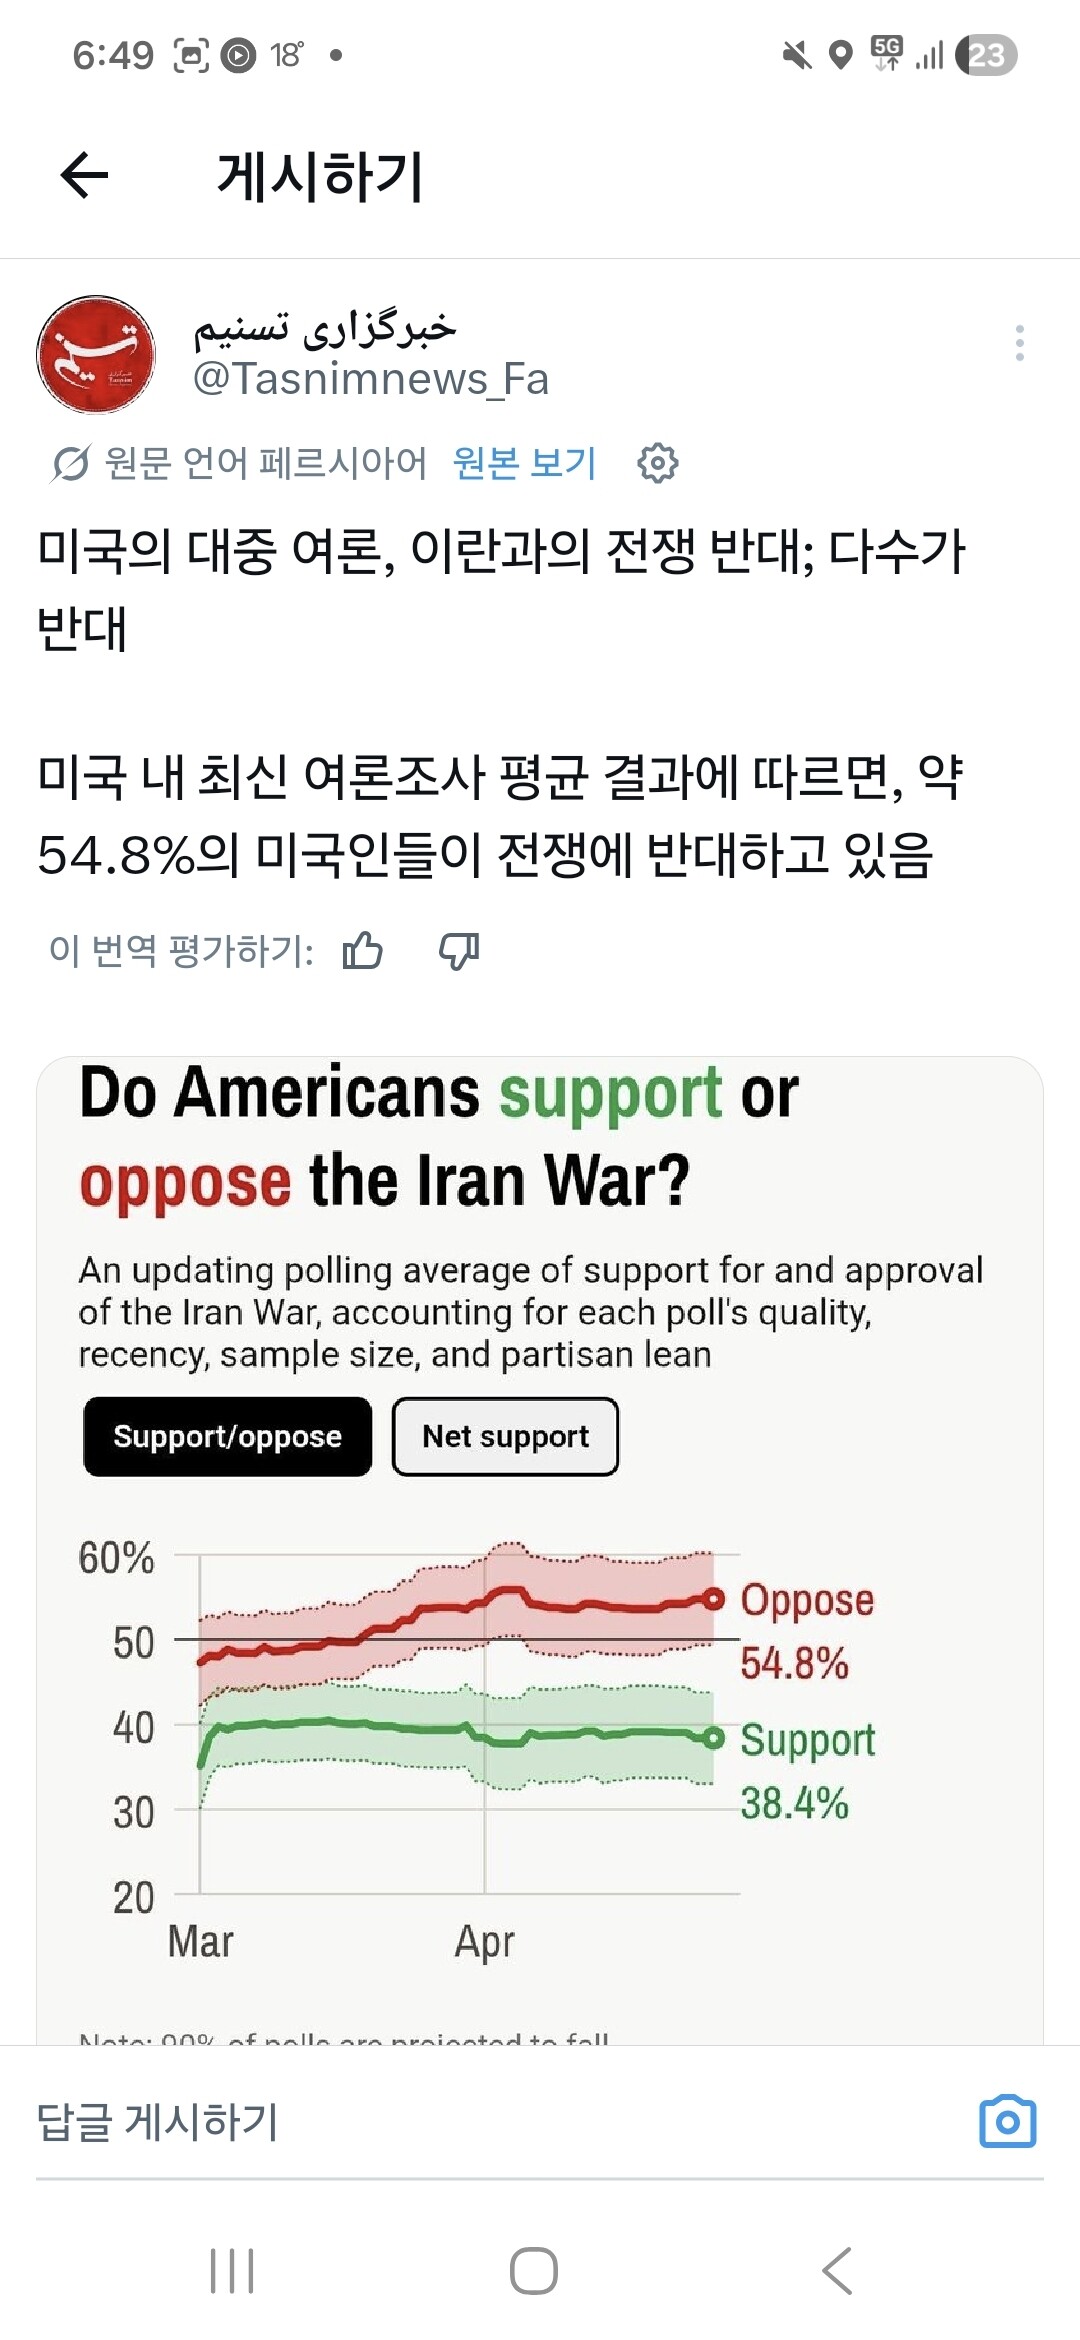The width and height of the screenshot is (1080, 2340).
Task: Rate translation with thumbs down
Action: coord(459,951)
